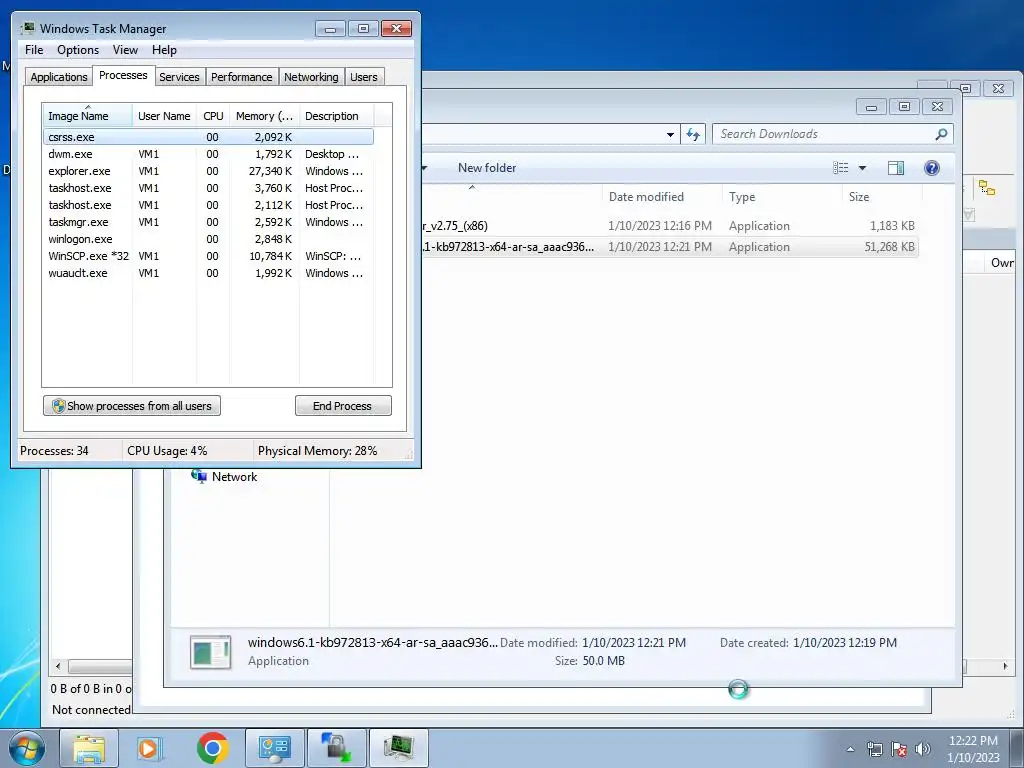1024x768 pixels.
Task: Sort processes by Description column
Action: click(x=336, y=116)
